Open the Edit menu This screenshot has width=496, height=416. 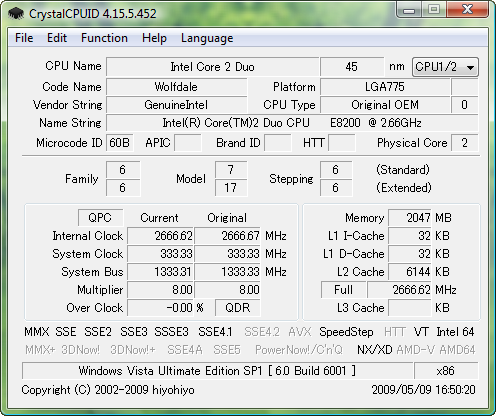57,38
